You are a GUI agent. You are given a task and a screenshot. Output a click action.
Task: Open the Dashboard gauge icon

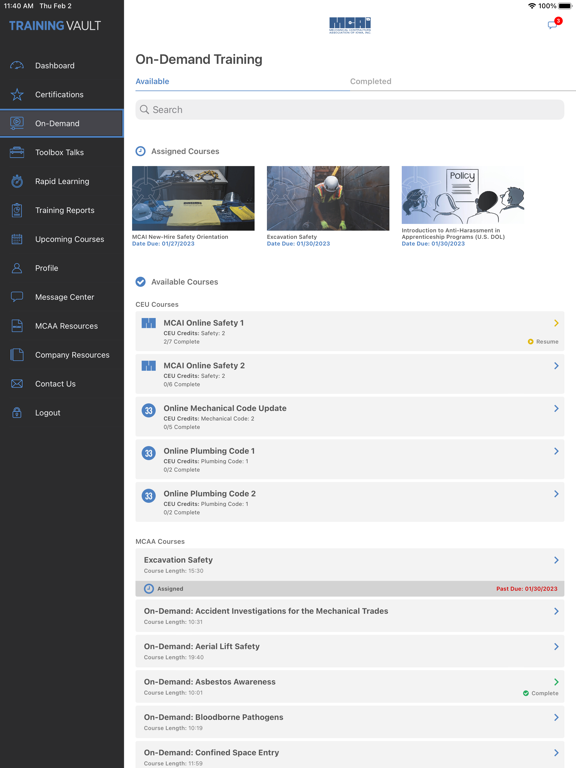17,65
